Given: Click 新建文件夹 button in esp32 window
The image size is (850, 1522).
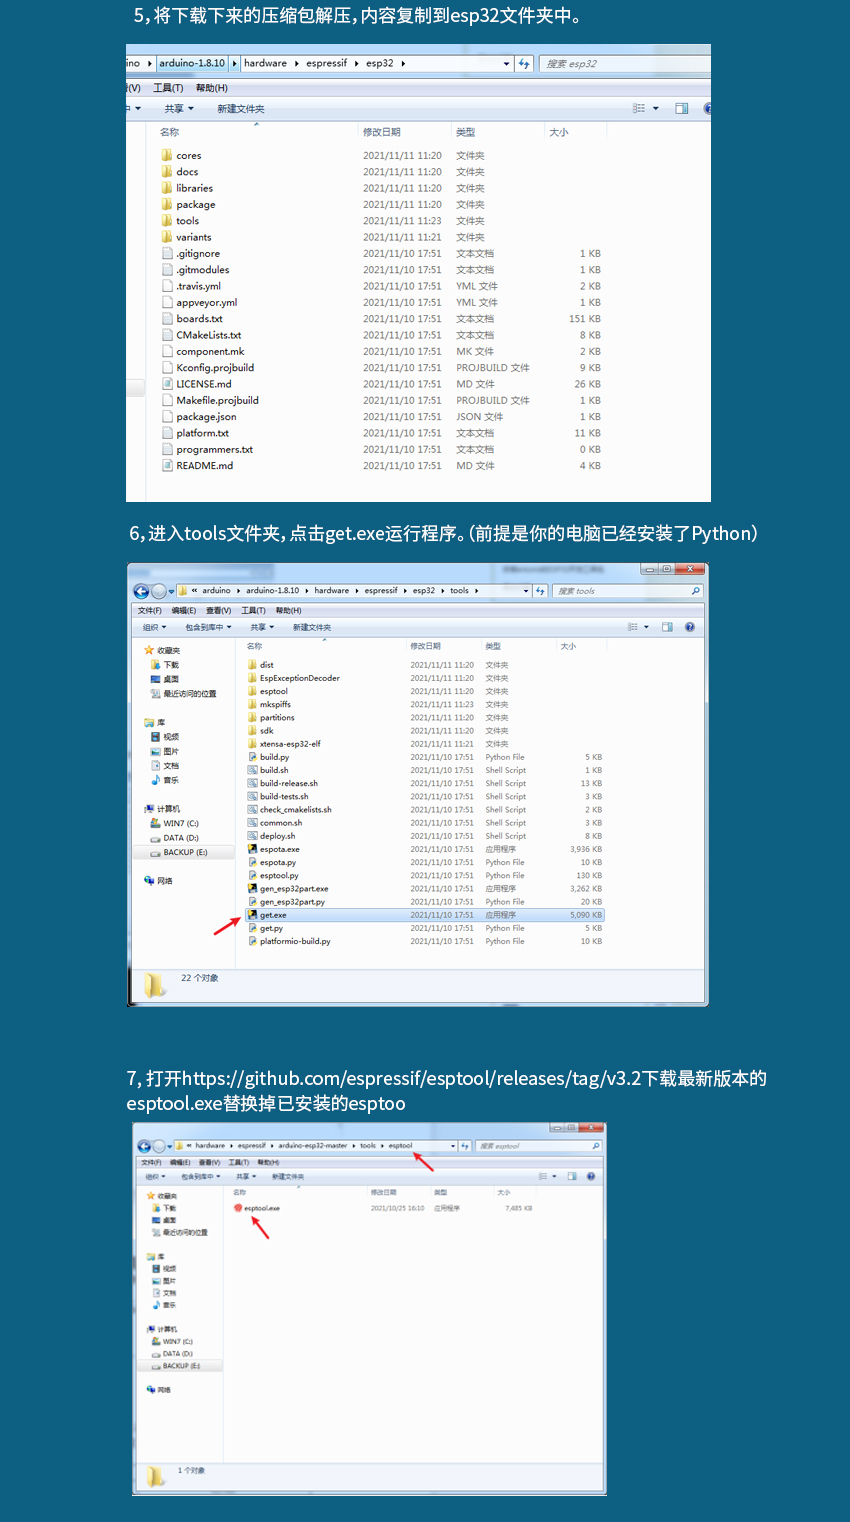Looking at the screenshot, I should [x=241, y=108].
